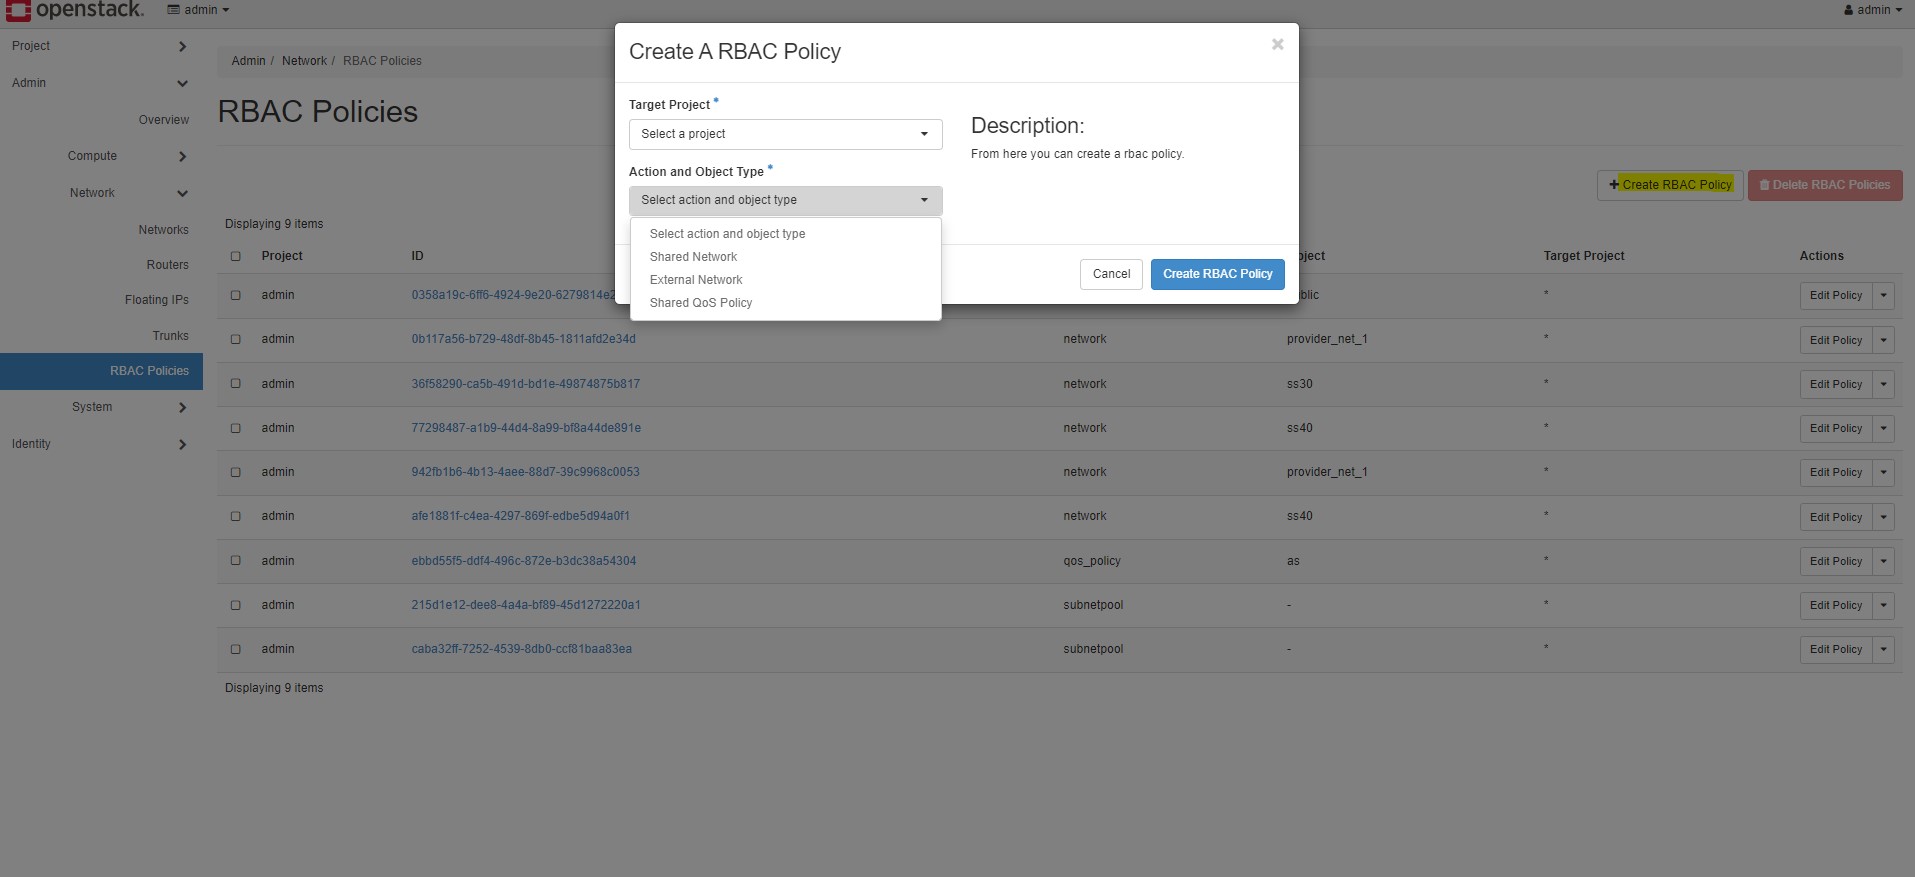Expand the System section chevron
The height and width of the screenshot is (877, 1915).
(182, 408)
